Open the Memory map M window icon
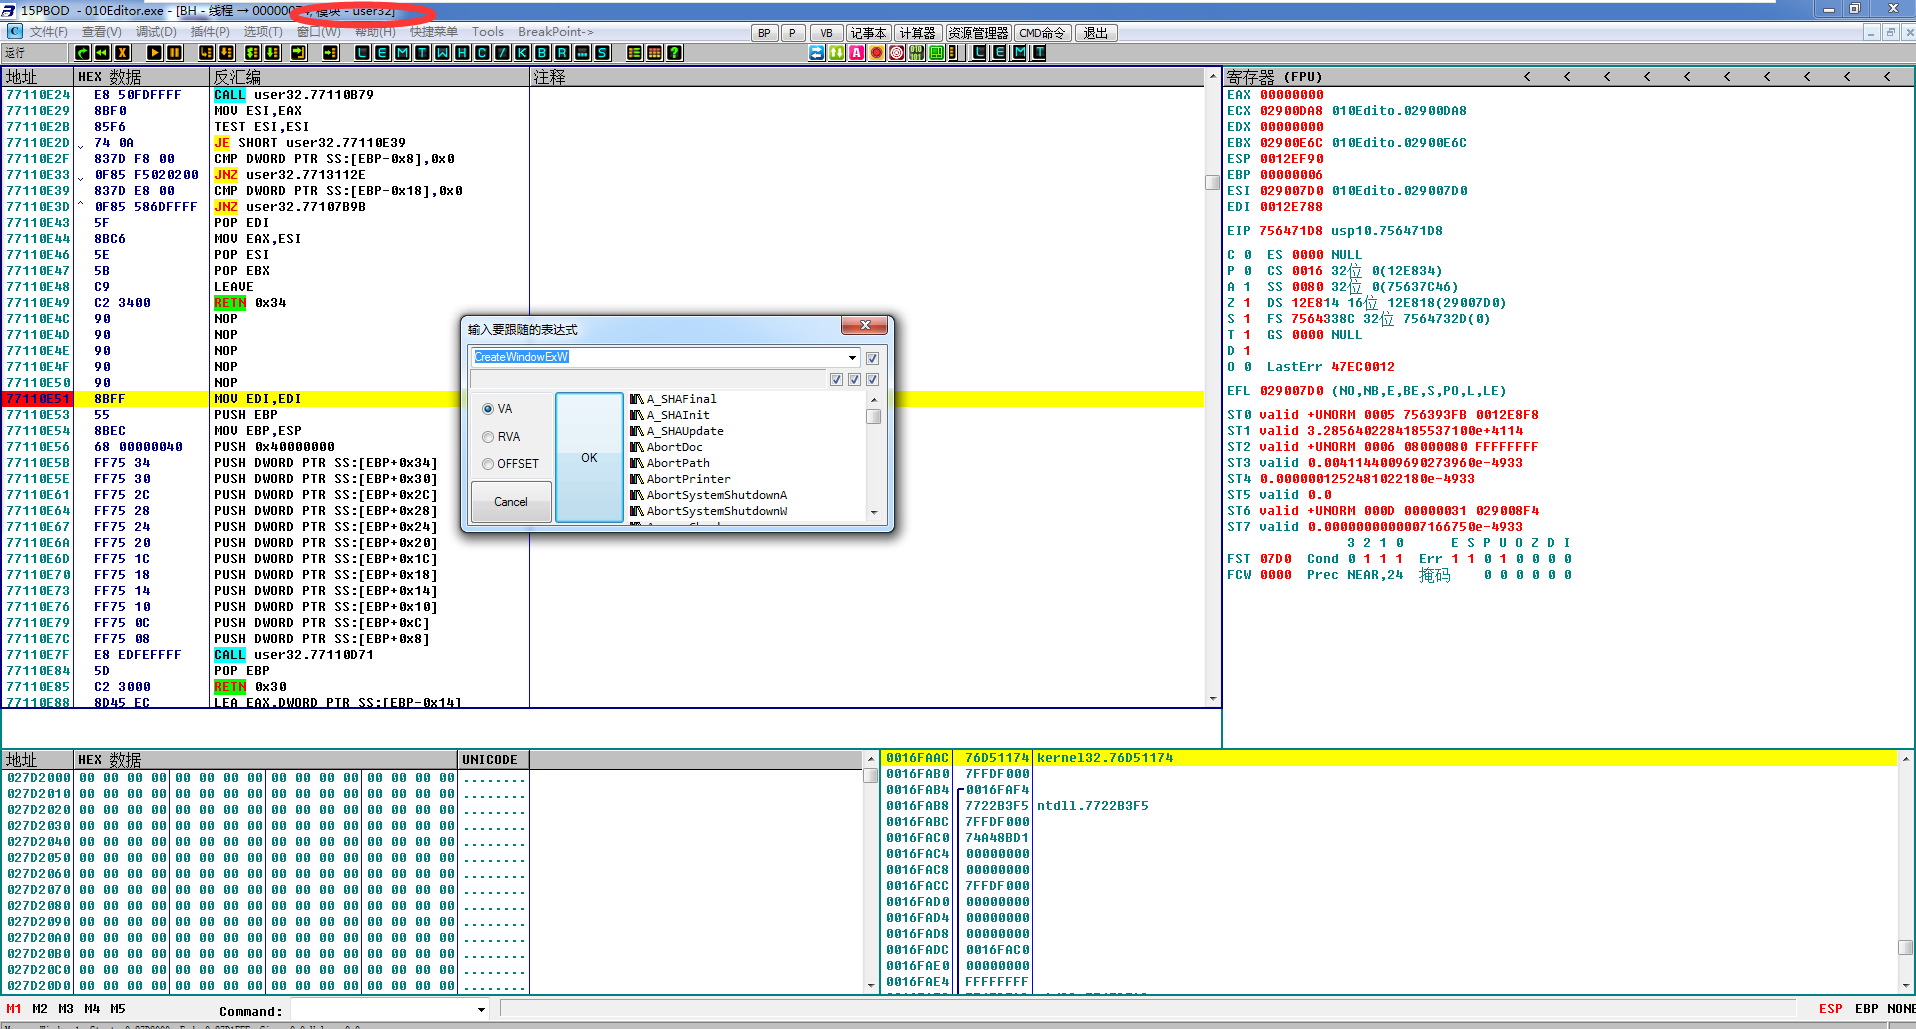The image size is (1916, 1029). coord(402,53)
